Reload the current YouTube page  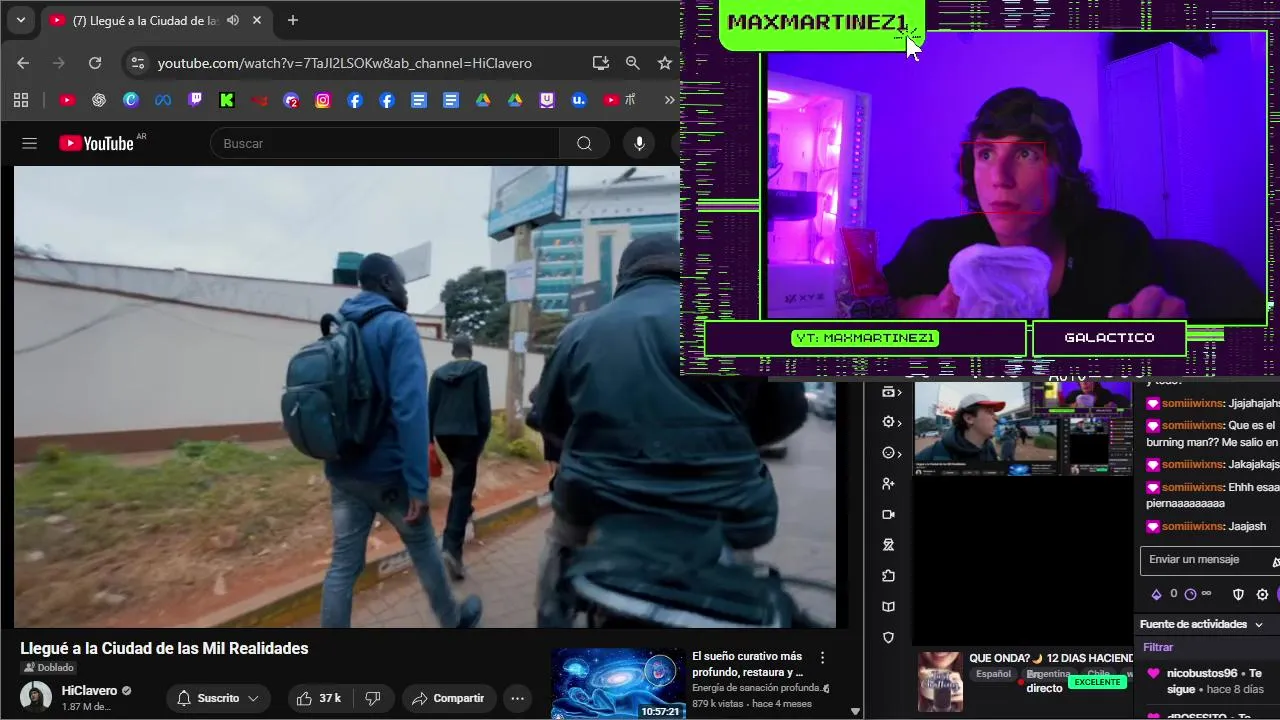pos(95,63)
